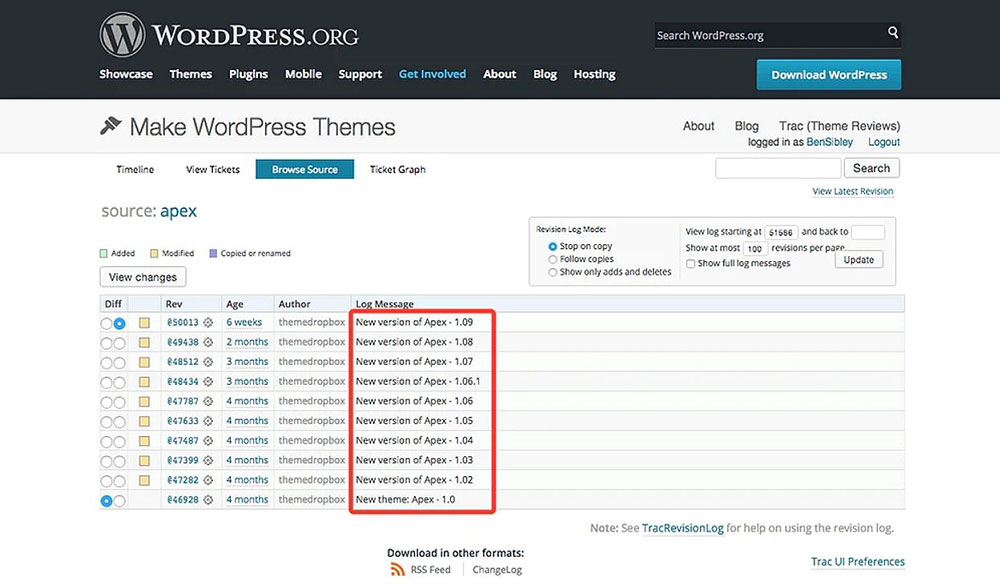Viewport: 1000px width, 584px height.
Task: Focus the View log starting at field
Action: pyautogui.click(x=781, y=232)
